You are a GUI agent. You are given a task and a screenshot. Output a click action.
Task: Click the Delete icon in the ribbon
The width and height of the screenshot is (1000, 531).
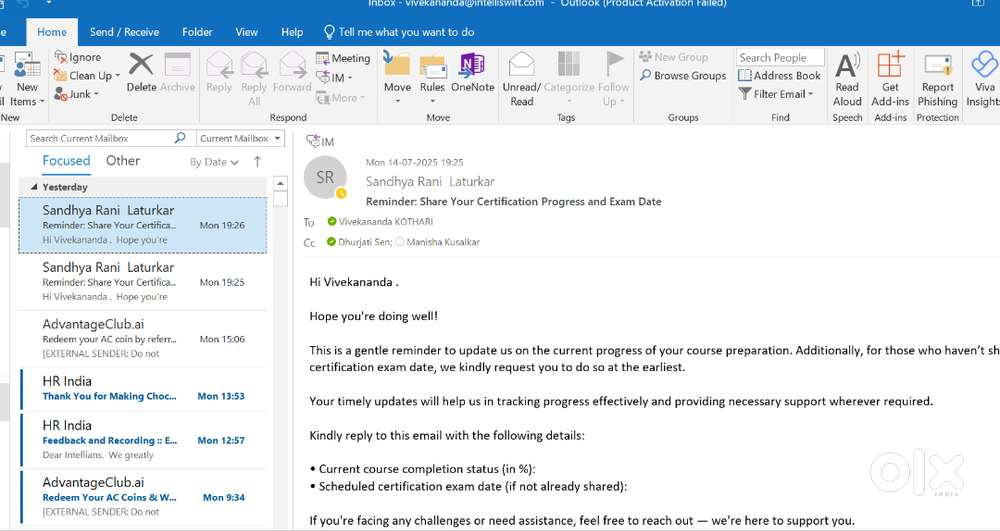(141, 67)
